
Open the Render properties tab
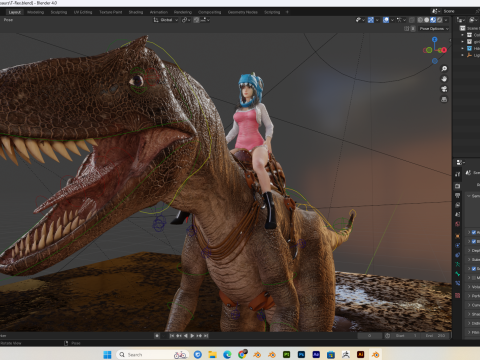click(x=458, y=186)
